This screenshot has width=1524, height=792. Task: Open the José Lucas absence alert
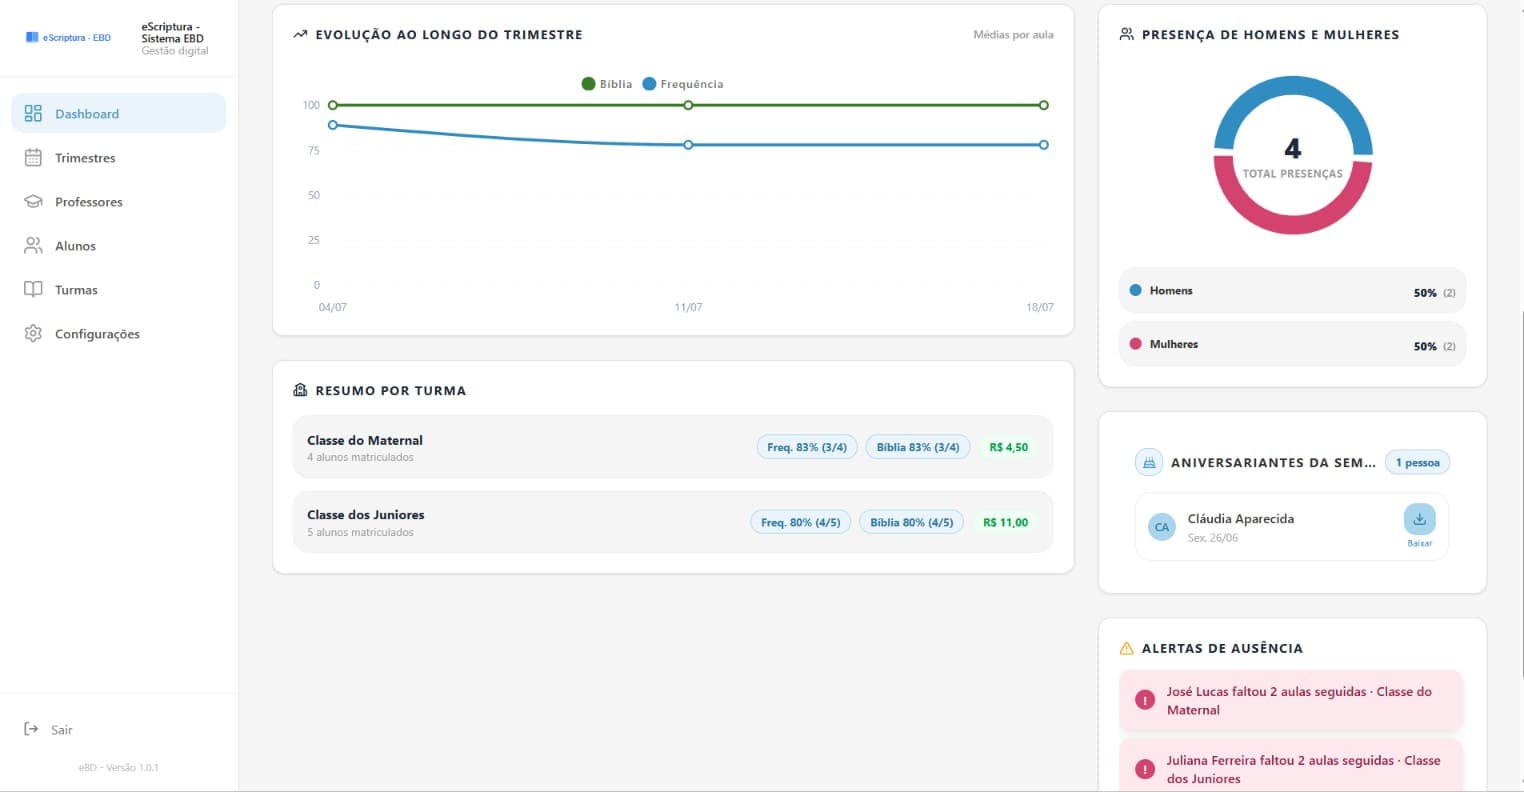coord(1291,700)
